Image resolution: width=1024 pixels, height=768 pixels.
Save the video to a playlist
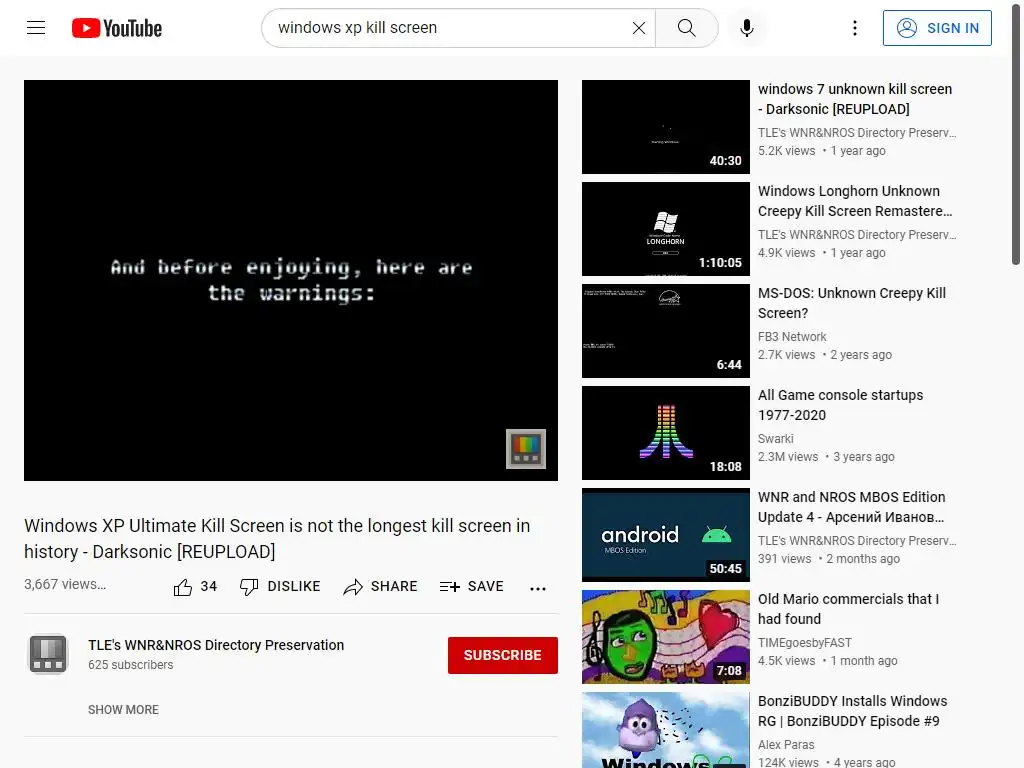[472, 586]
